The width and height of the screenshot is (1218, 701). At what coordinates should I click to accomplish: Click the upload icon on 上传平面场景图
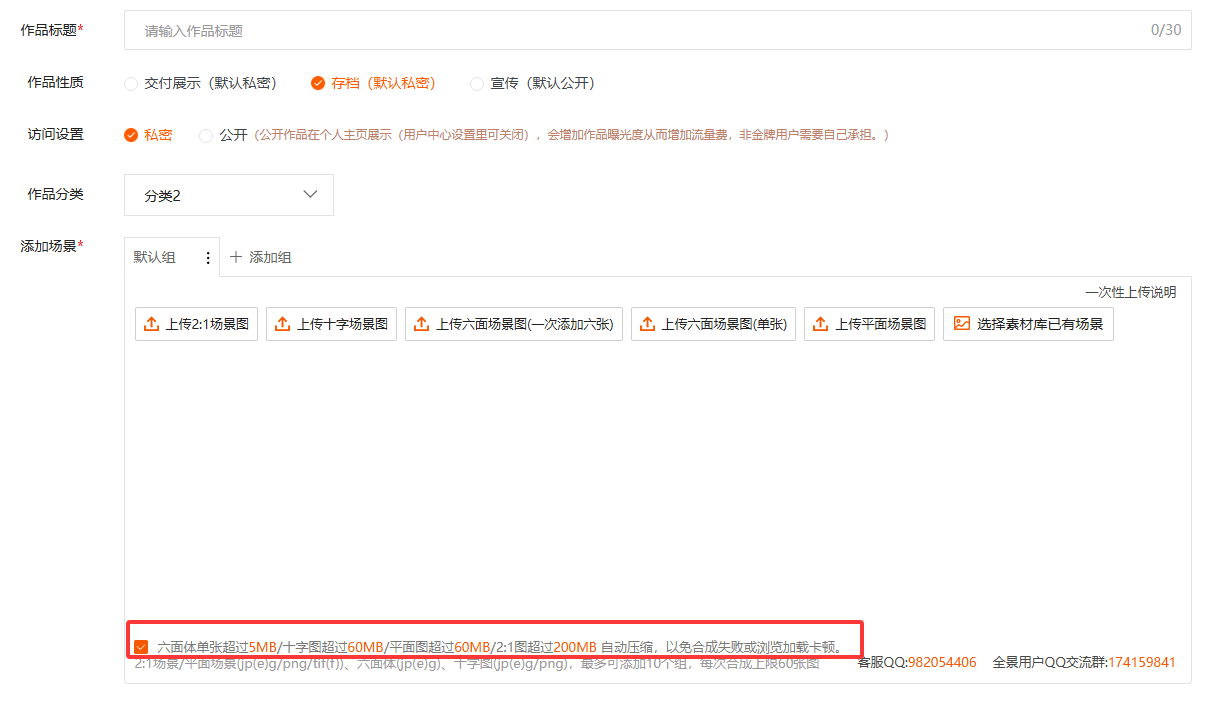[x=821, y=324]
